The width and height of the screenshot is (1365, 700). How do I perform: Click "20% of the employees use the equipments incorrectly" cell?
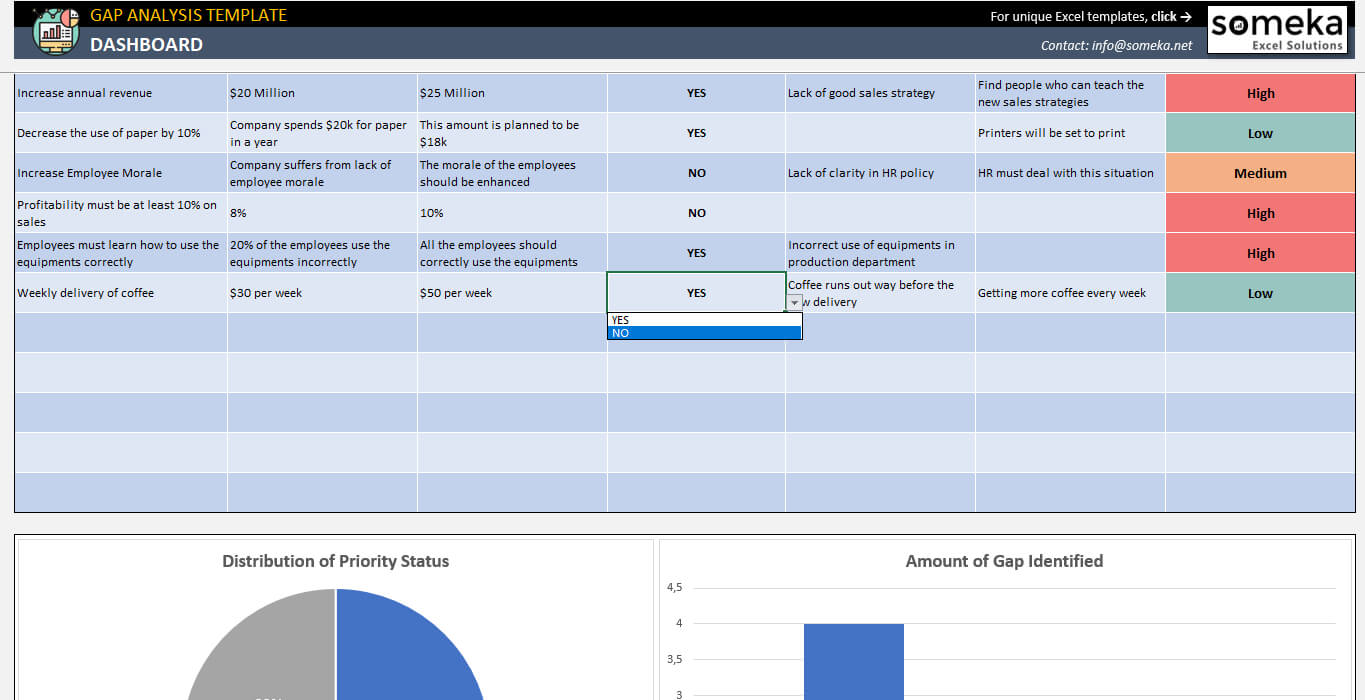coord(322,253)
